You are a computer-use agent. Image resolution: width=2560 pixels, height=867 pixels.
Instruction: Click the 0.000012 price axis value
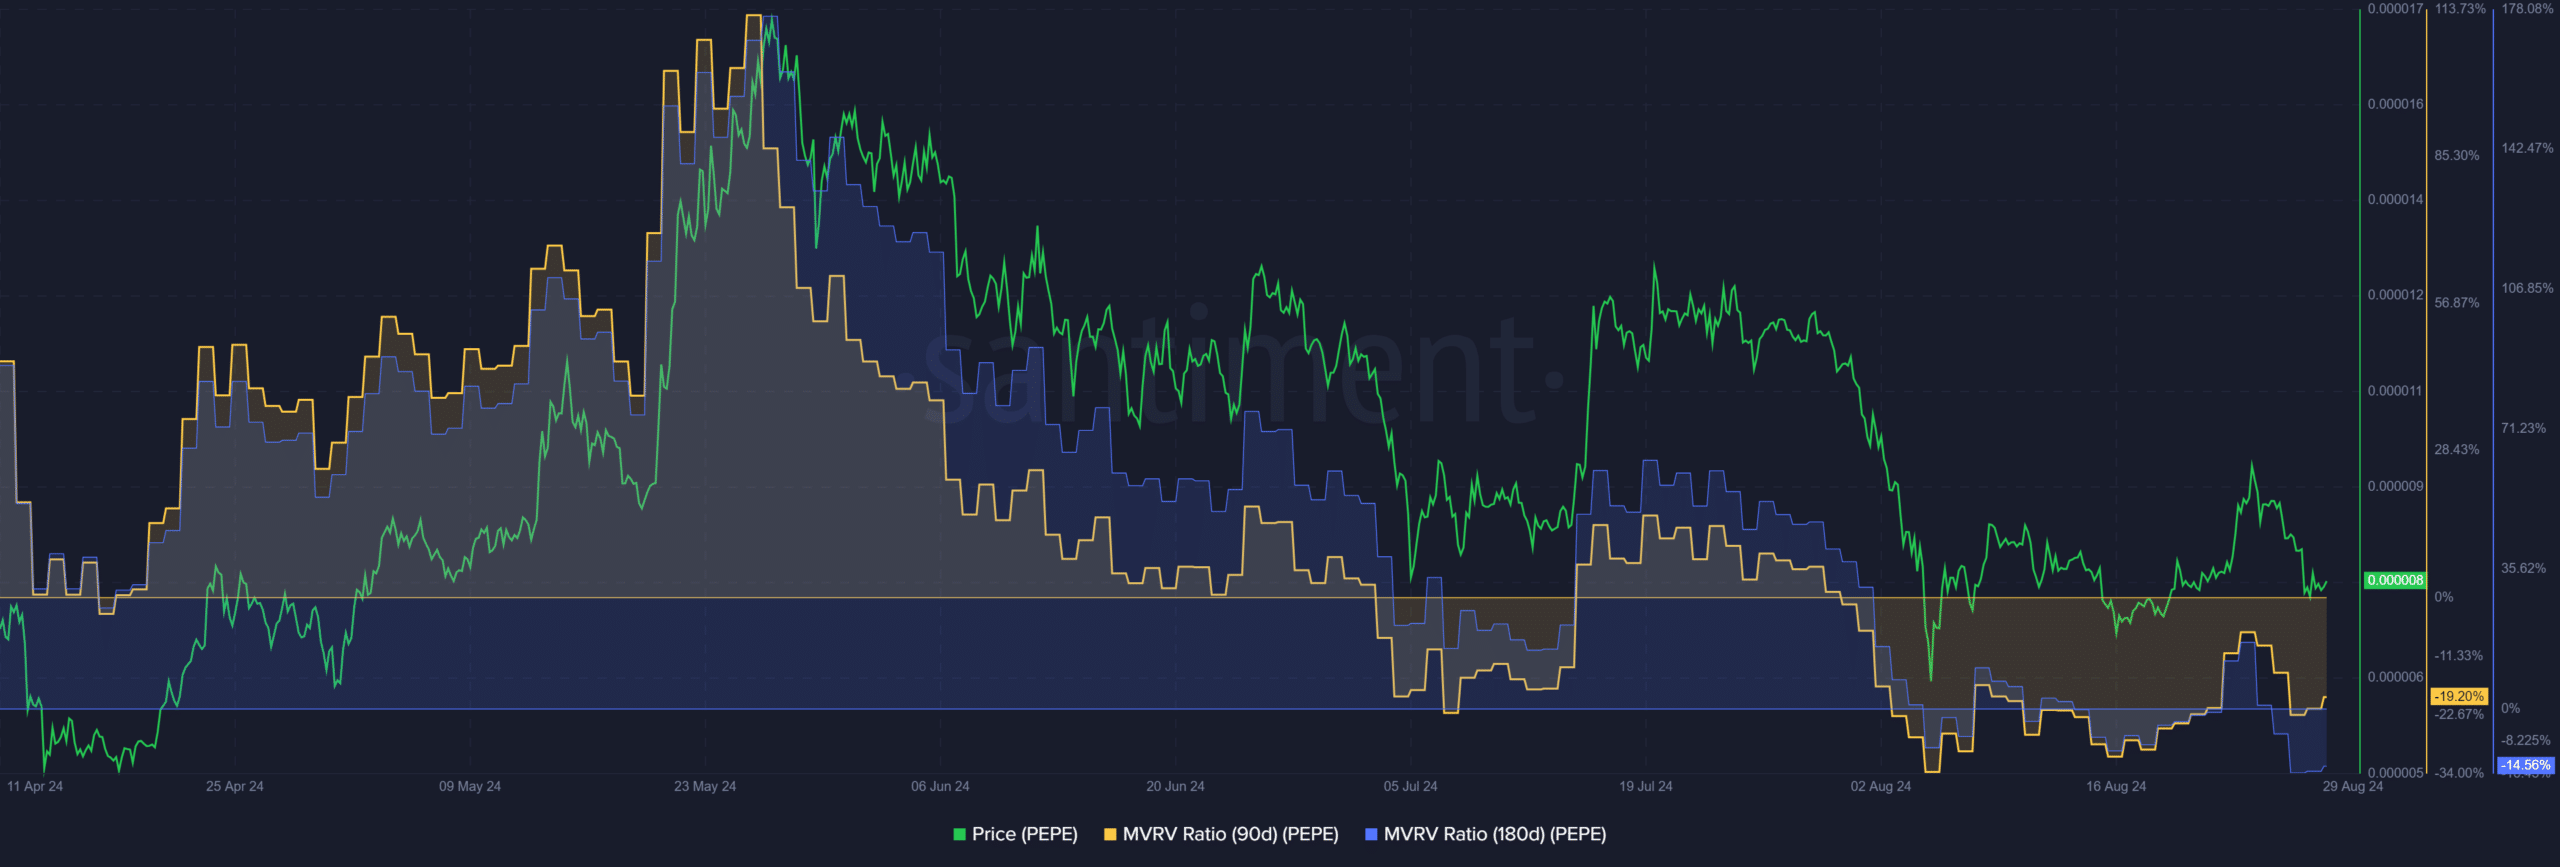2395,295
